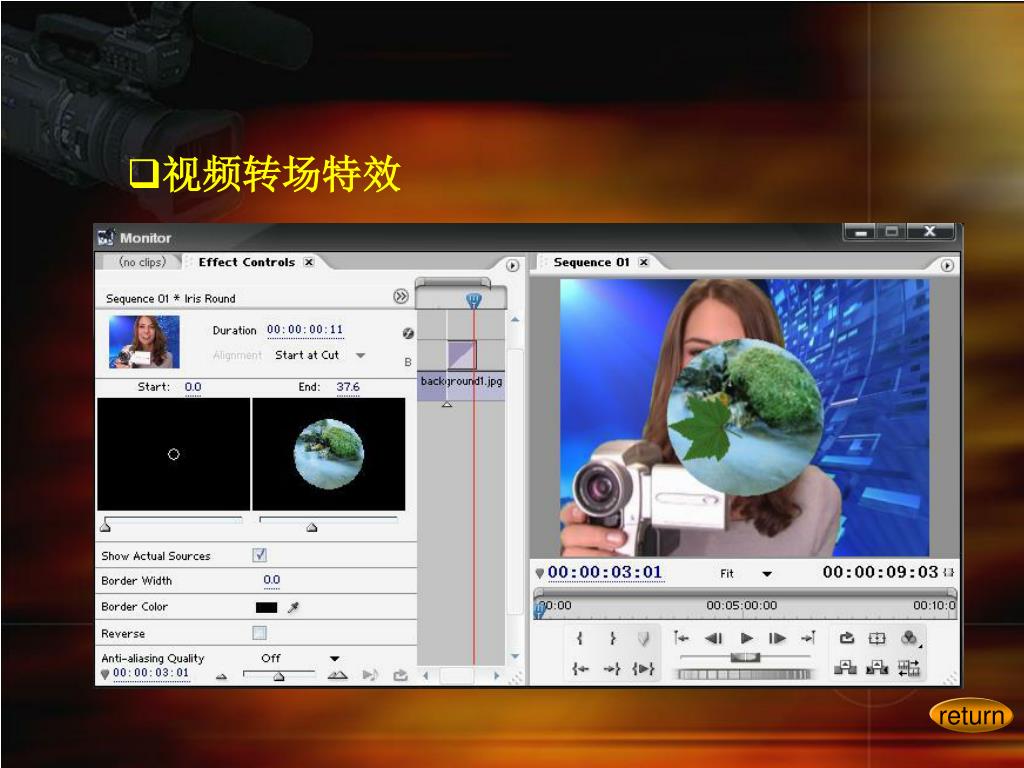Viewport: 1024px width, 768px height.
Task: Click the Start preview slider handle
Action: tap(106, 526)
